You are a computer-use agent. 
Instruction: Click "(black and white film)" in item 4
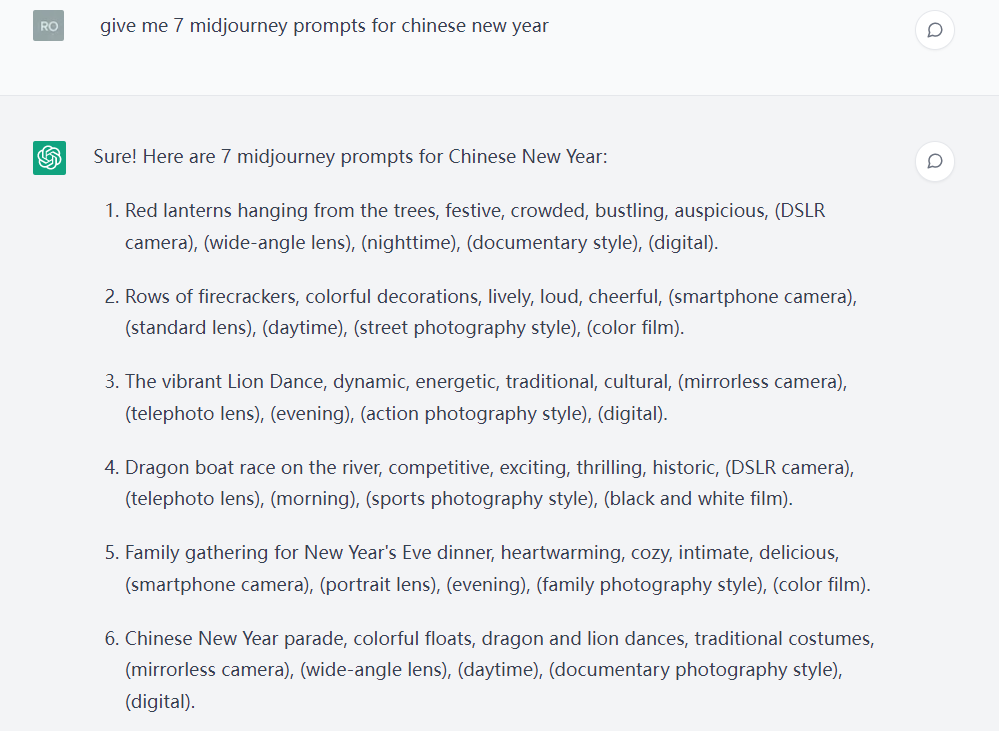tap(698, 498)
